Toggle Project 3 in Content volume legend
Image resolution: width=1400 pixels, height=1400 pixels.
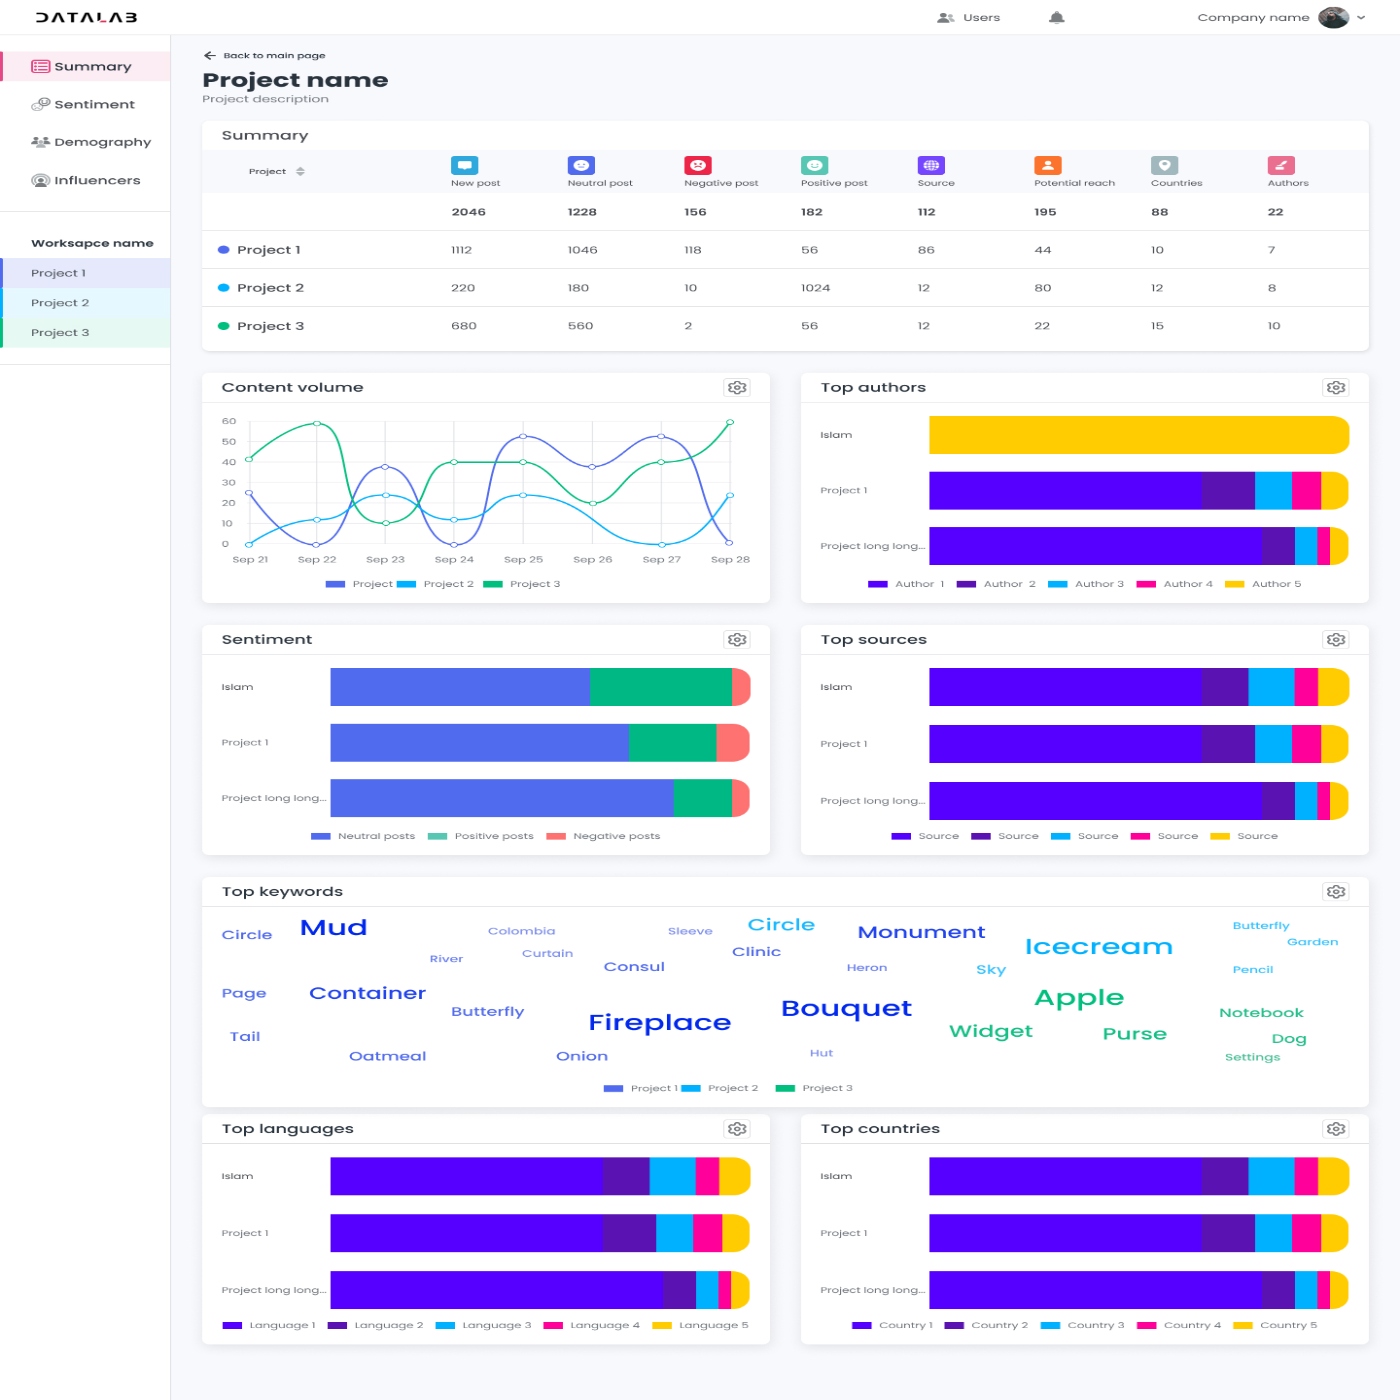point(522,584)
